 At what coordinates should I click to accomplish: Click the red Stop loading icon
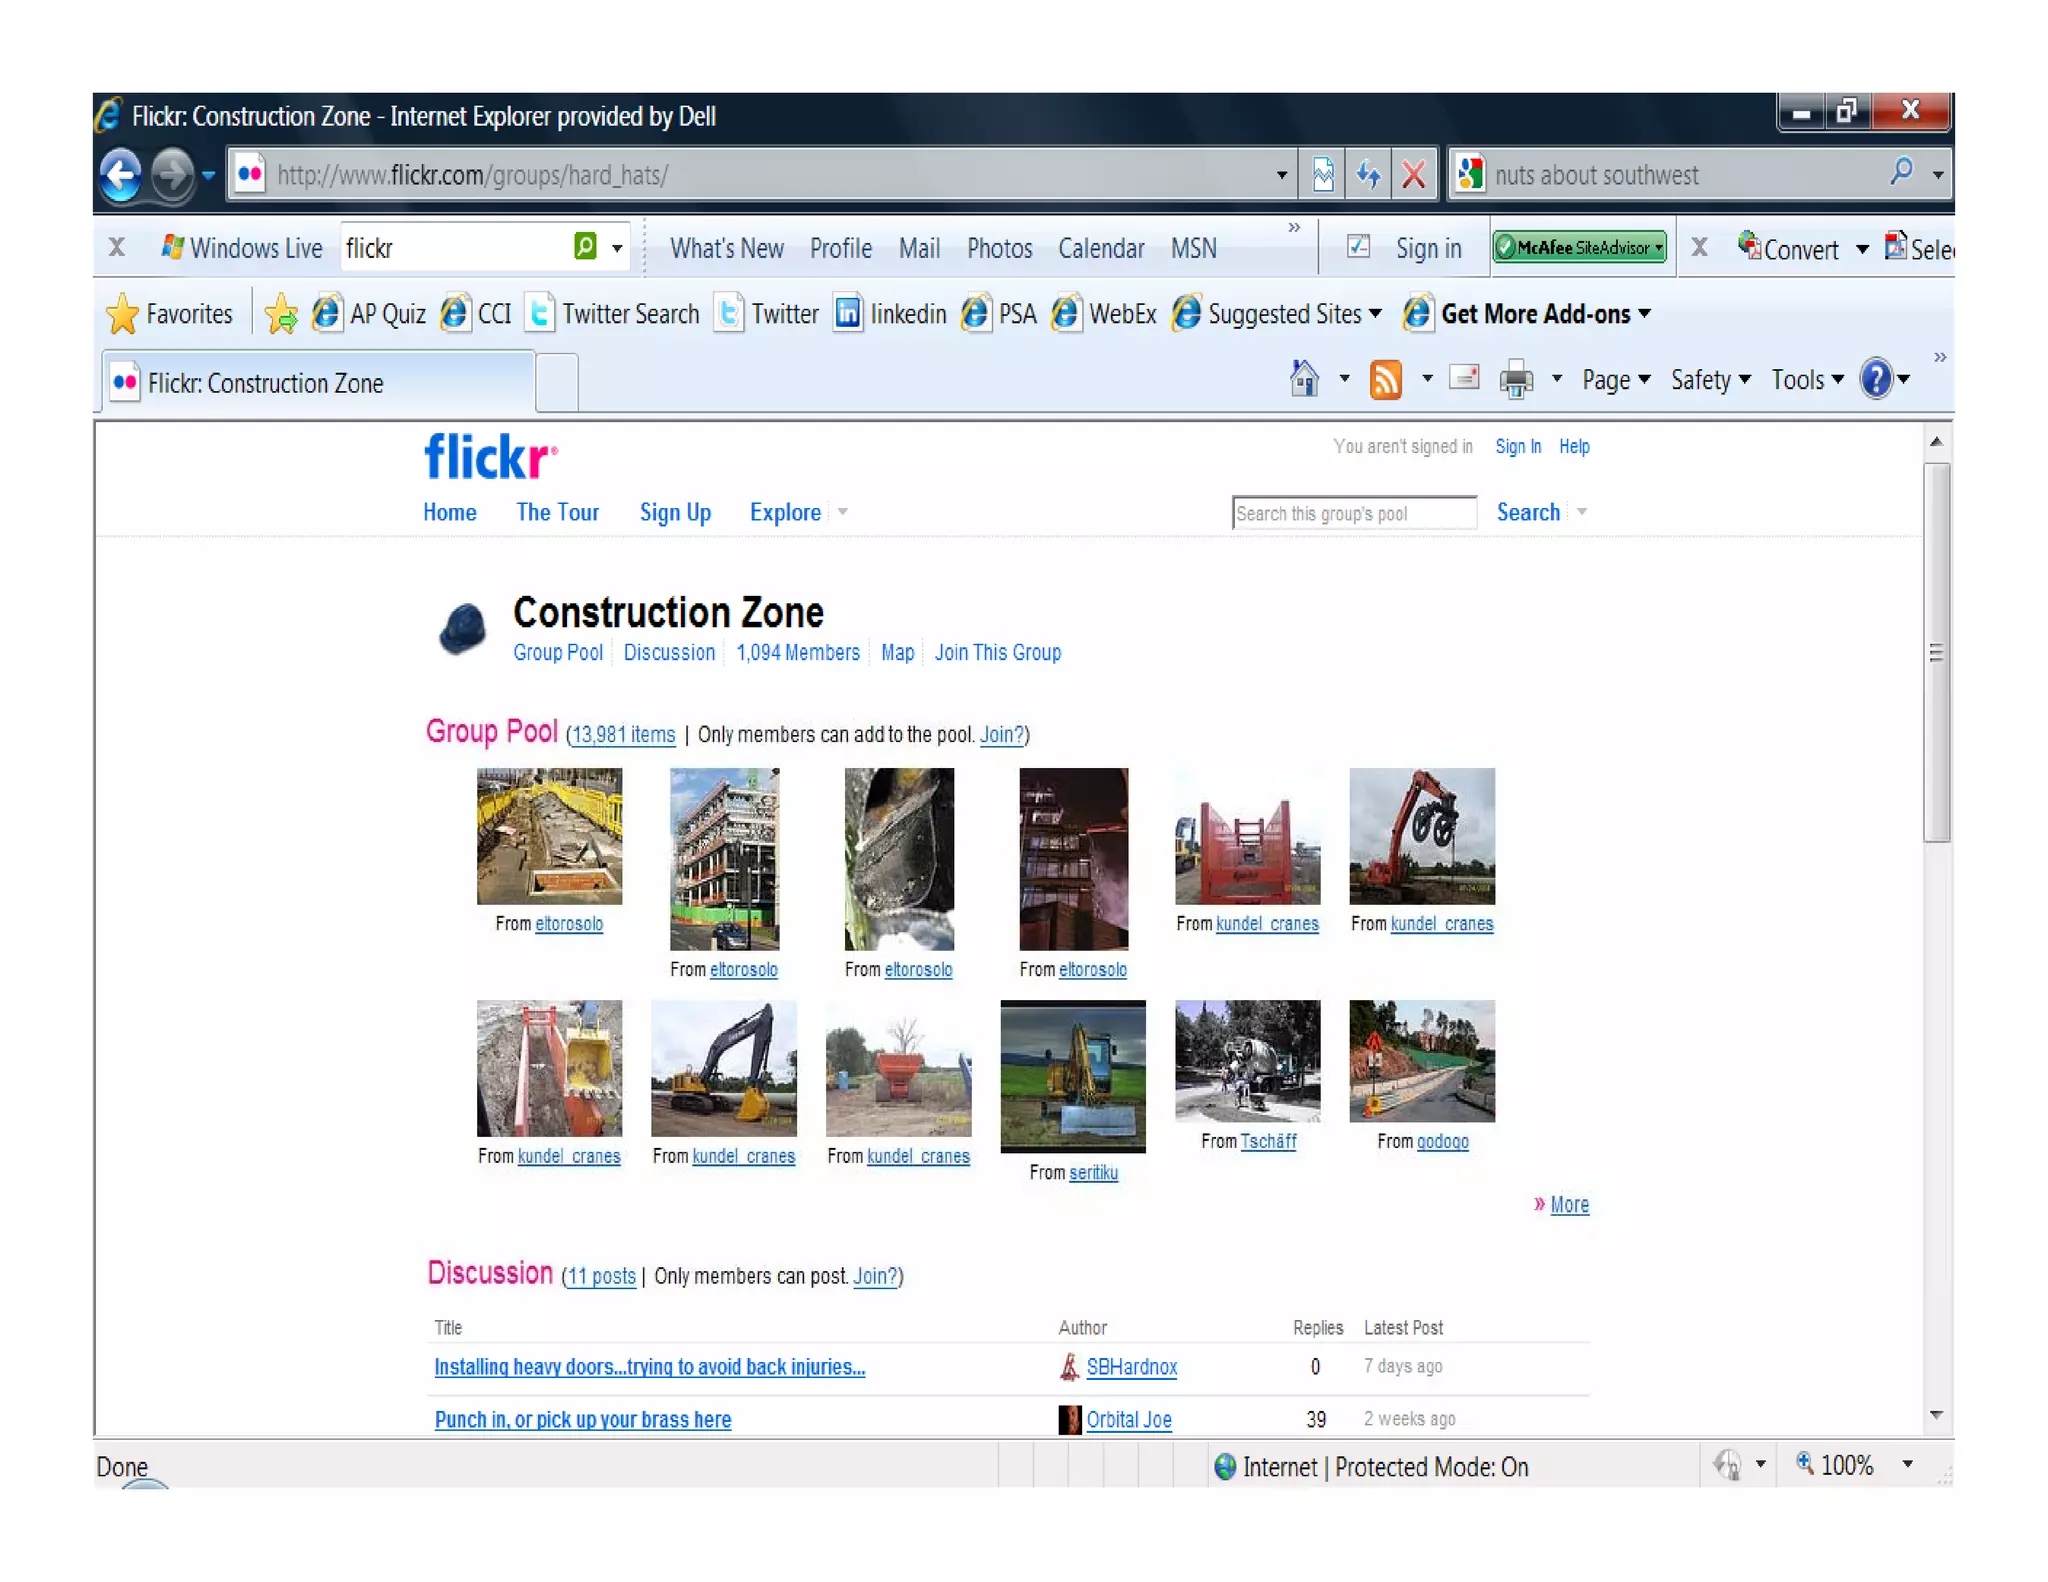coord(1413,175)
